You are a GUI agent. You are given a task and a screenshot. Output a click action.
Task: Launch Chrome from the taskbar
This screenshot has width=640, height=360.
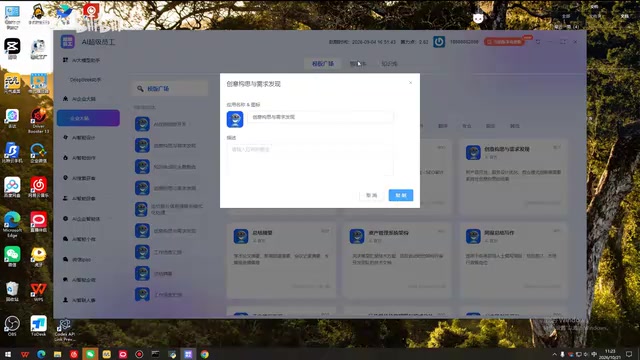[x=204, y=354]
